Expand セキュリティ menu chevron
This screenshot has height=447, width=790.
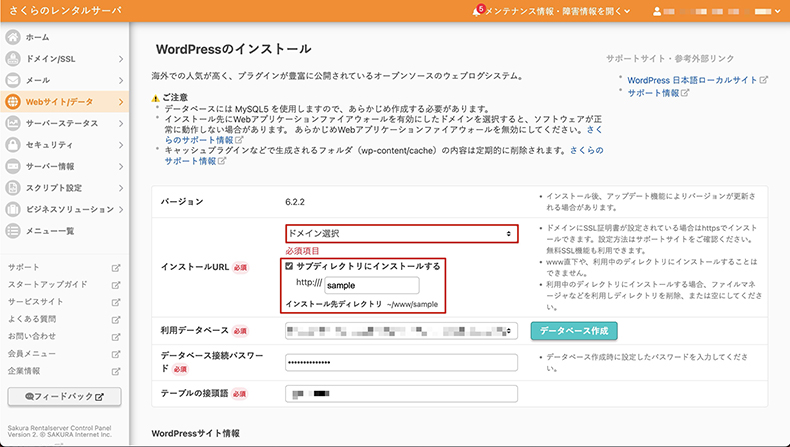pos(121,145)
